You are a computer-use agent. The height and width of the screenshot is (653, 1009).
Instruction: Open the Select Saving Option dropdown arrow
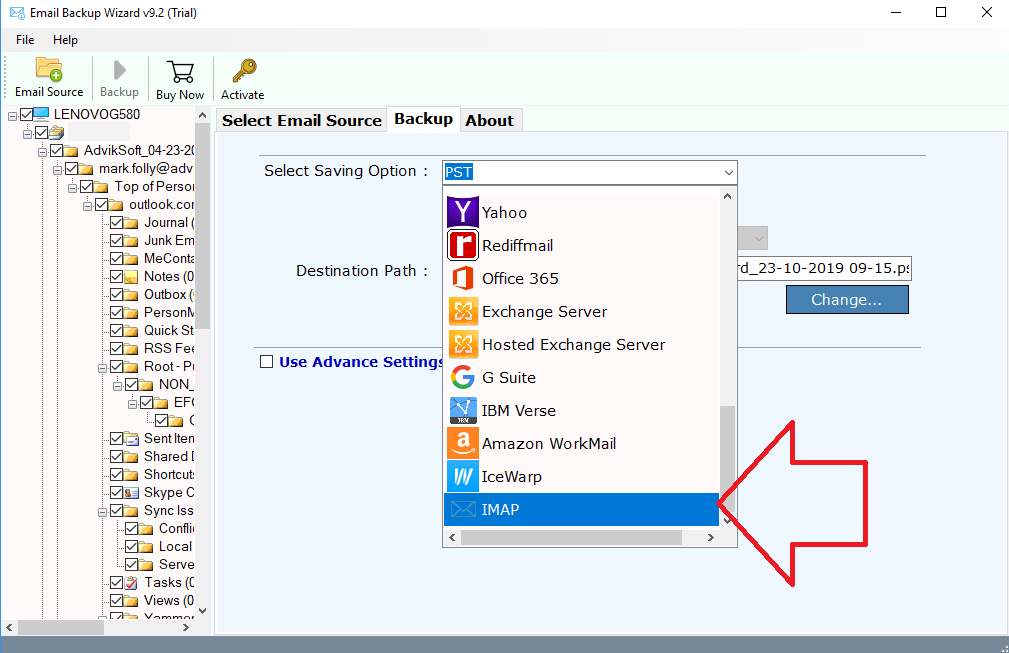click(x=728, y=172)
